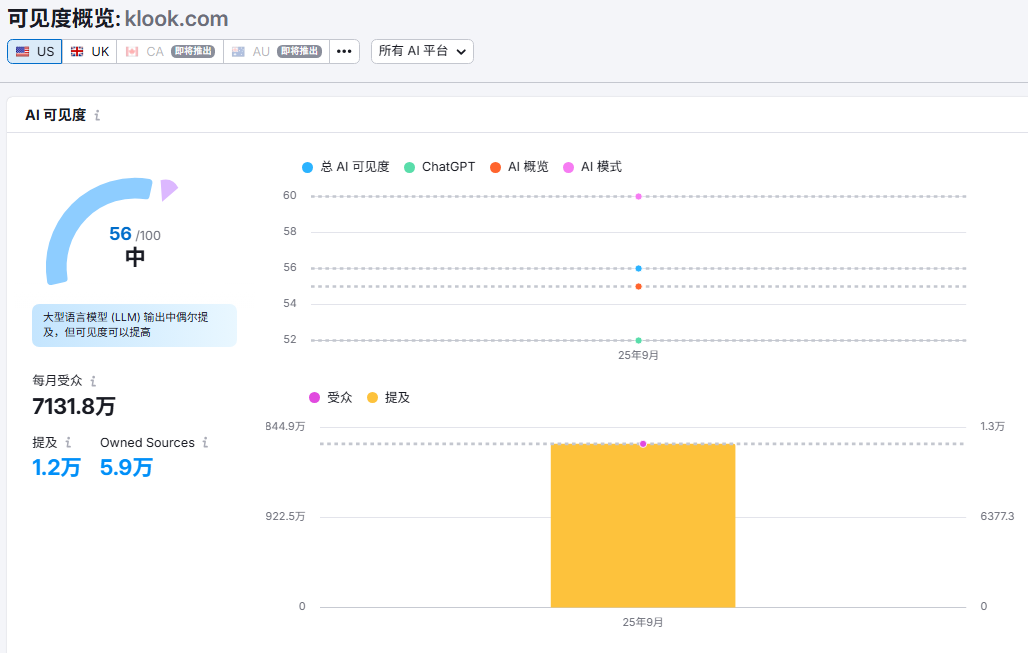Open the 5.9万 Owned Sources link

[126, 467]
